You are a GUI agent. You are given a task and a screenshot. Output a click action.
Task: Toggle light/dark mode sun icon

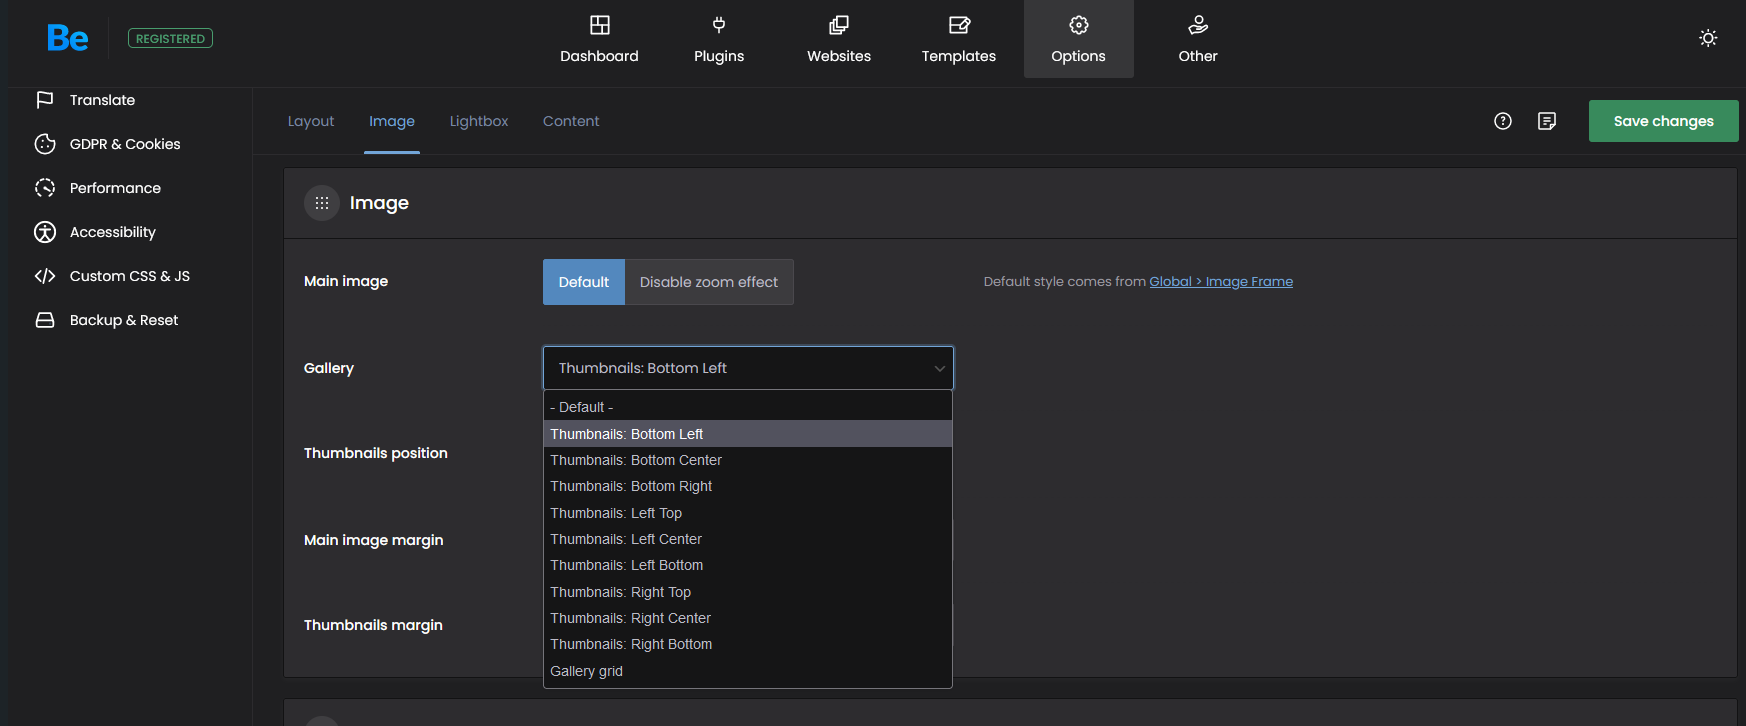[1708, 38]
